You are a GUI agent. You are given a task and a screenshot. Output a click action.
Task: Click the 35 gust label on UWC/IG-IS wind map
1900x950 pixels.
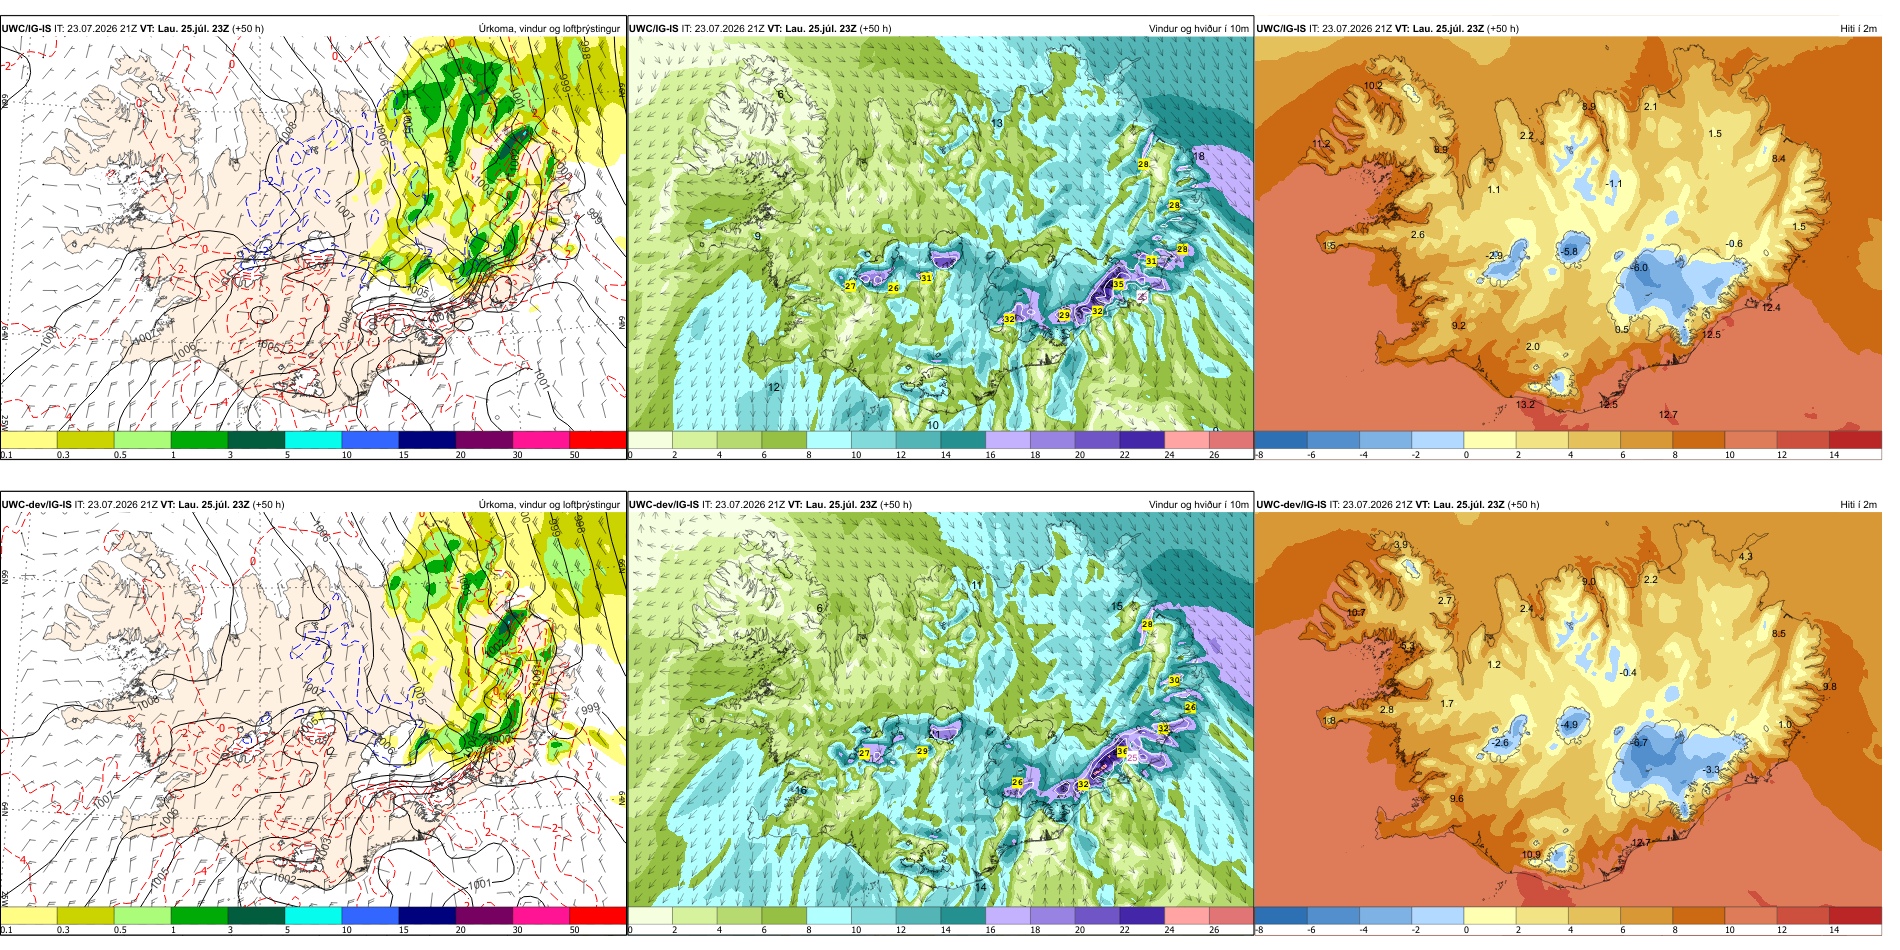1118,284
